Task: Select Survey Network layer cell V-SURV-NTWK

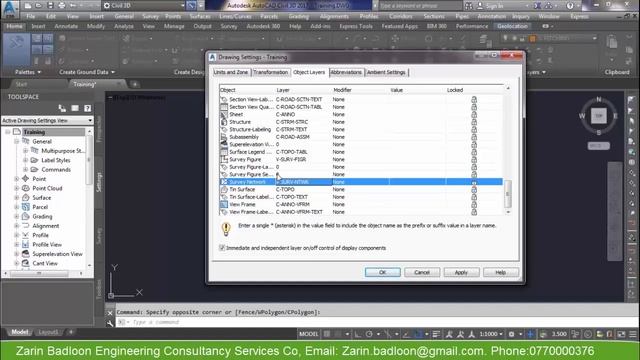Action: coord(304,182)
